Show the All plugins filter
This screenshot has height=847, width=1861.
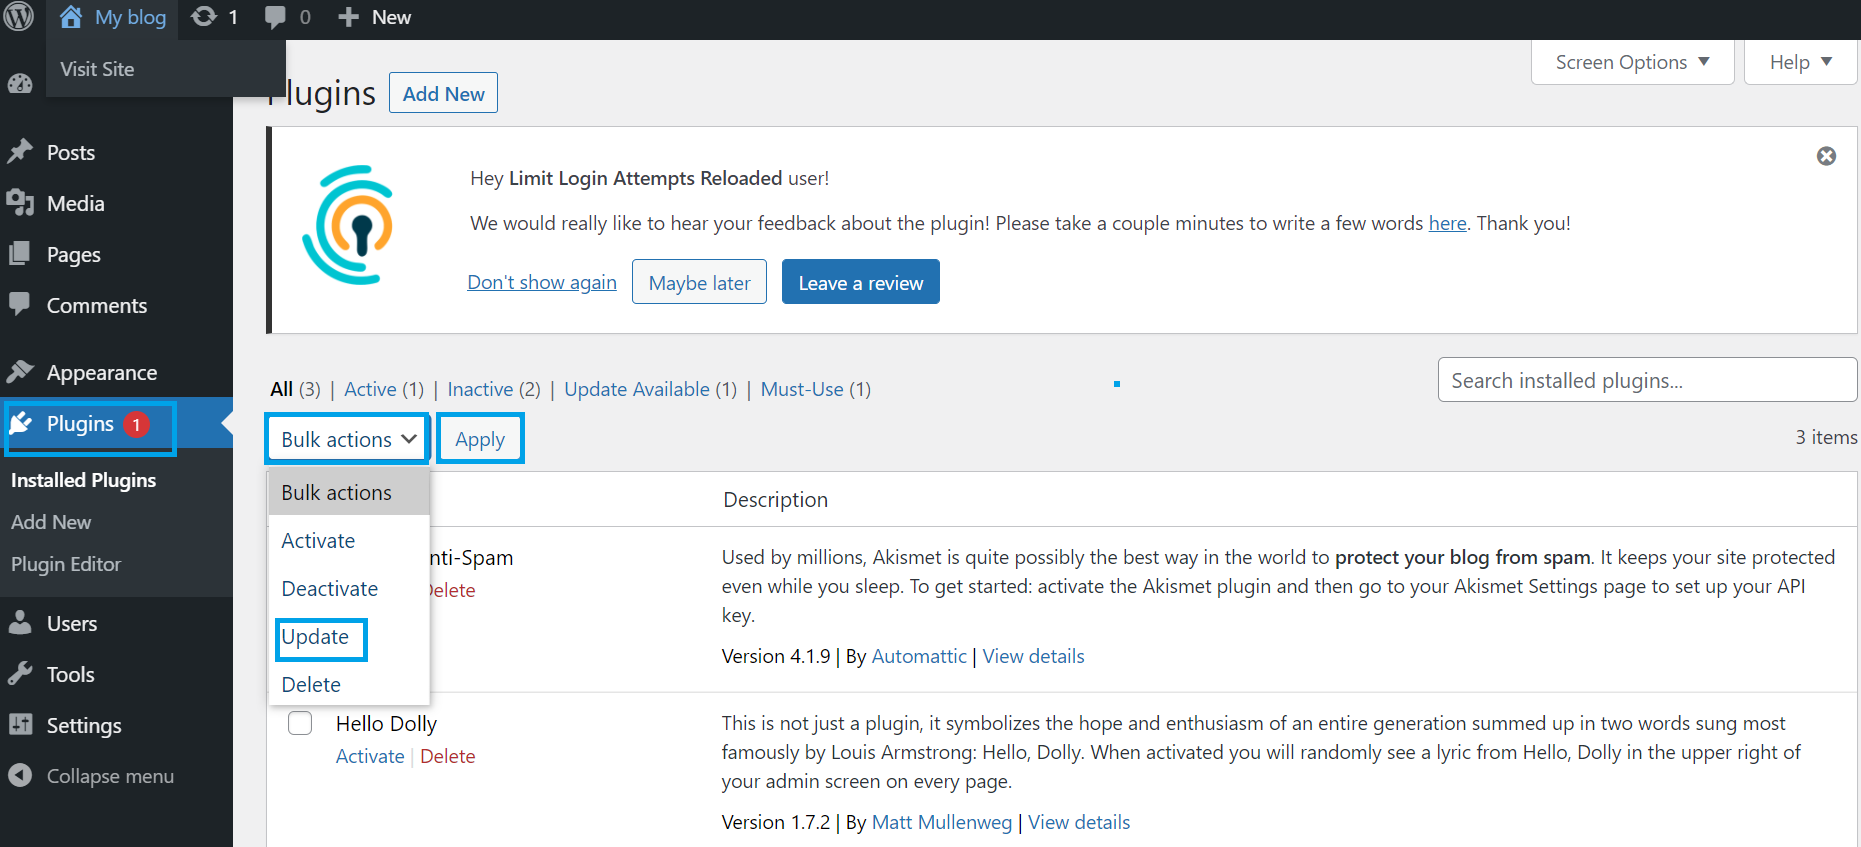[x=282, y=389]
